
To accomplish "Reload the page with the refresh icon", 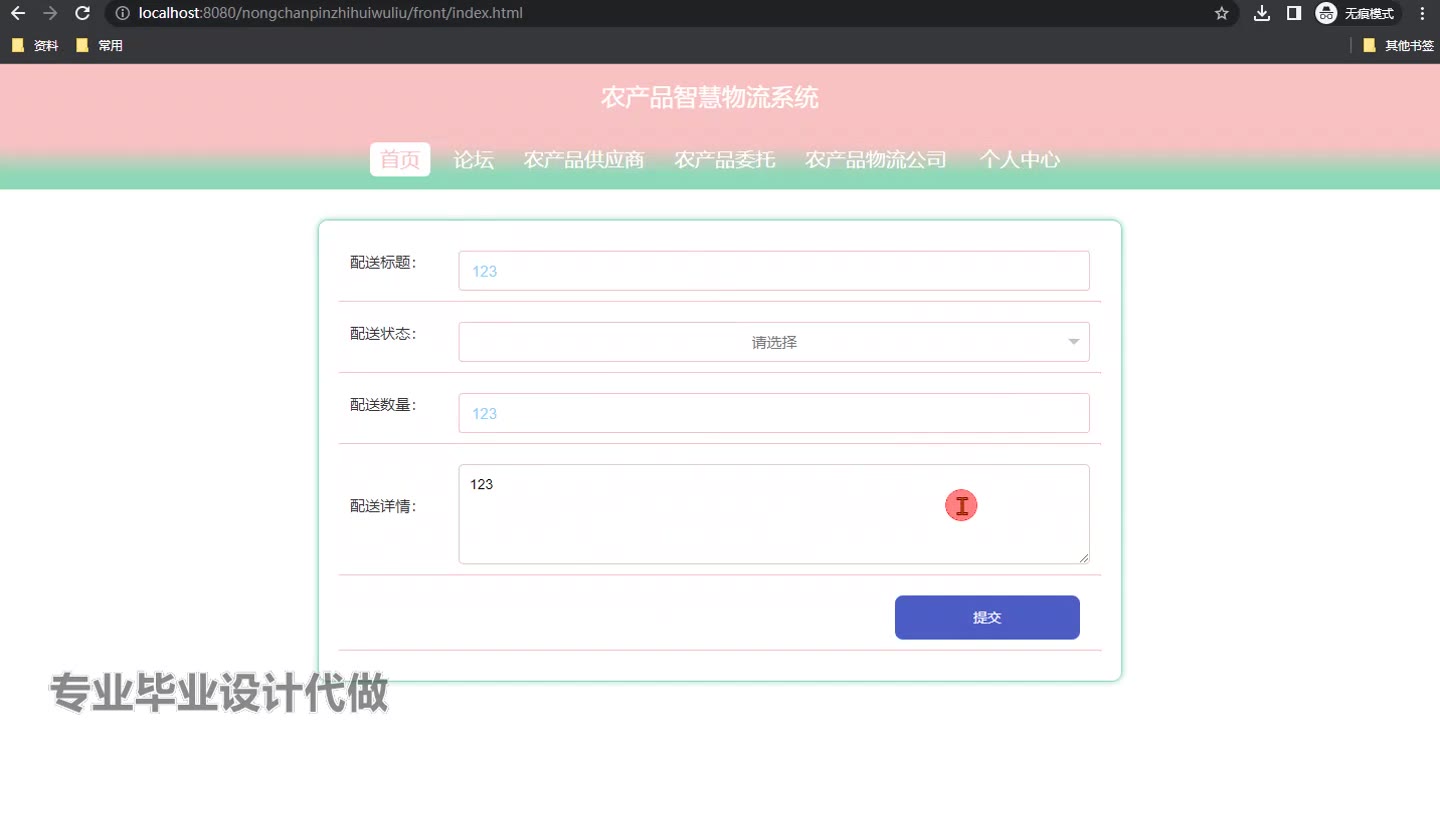I will point(83,13).
